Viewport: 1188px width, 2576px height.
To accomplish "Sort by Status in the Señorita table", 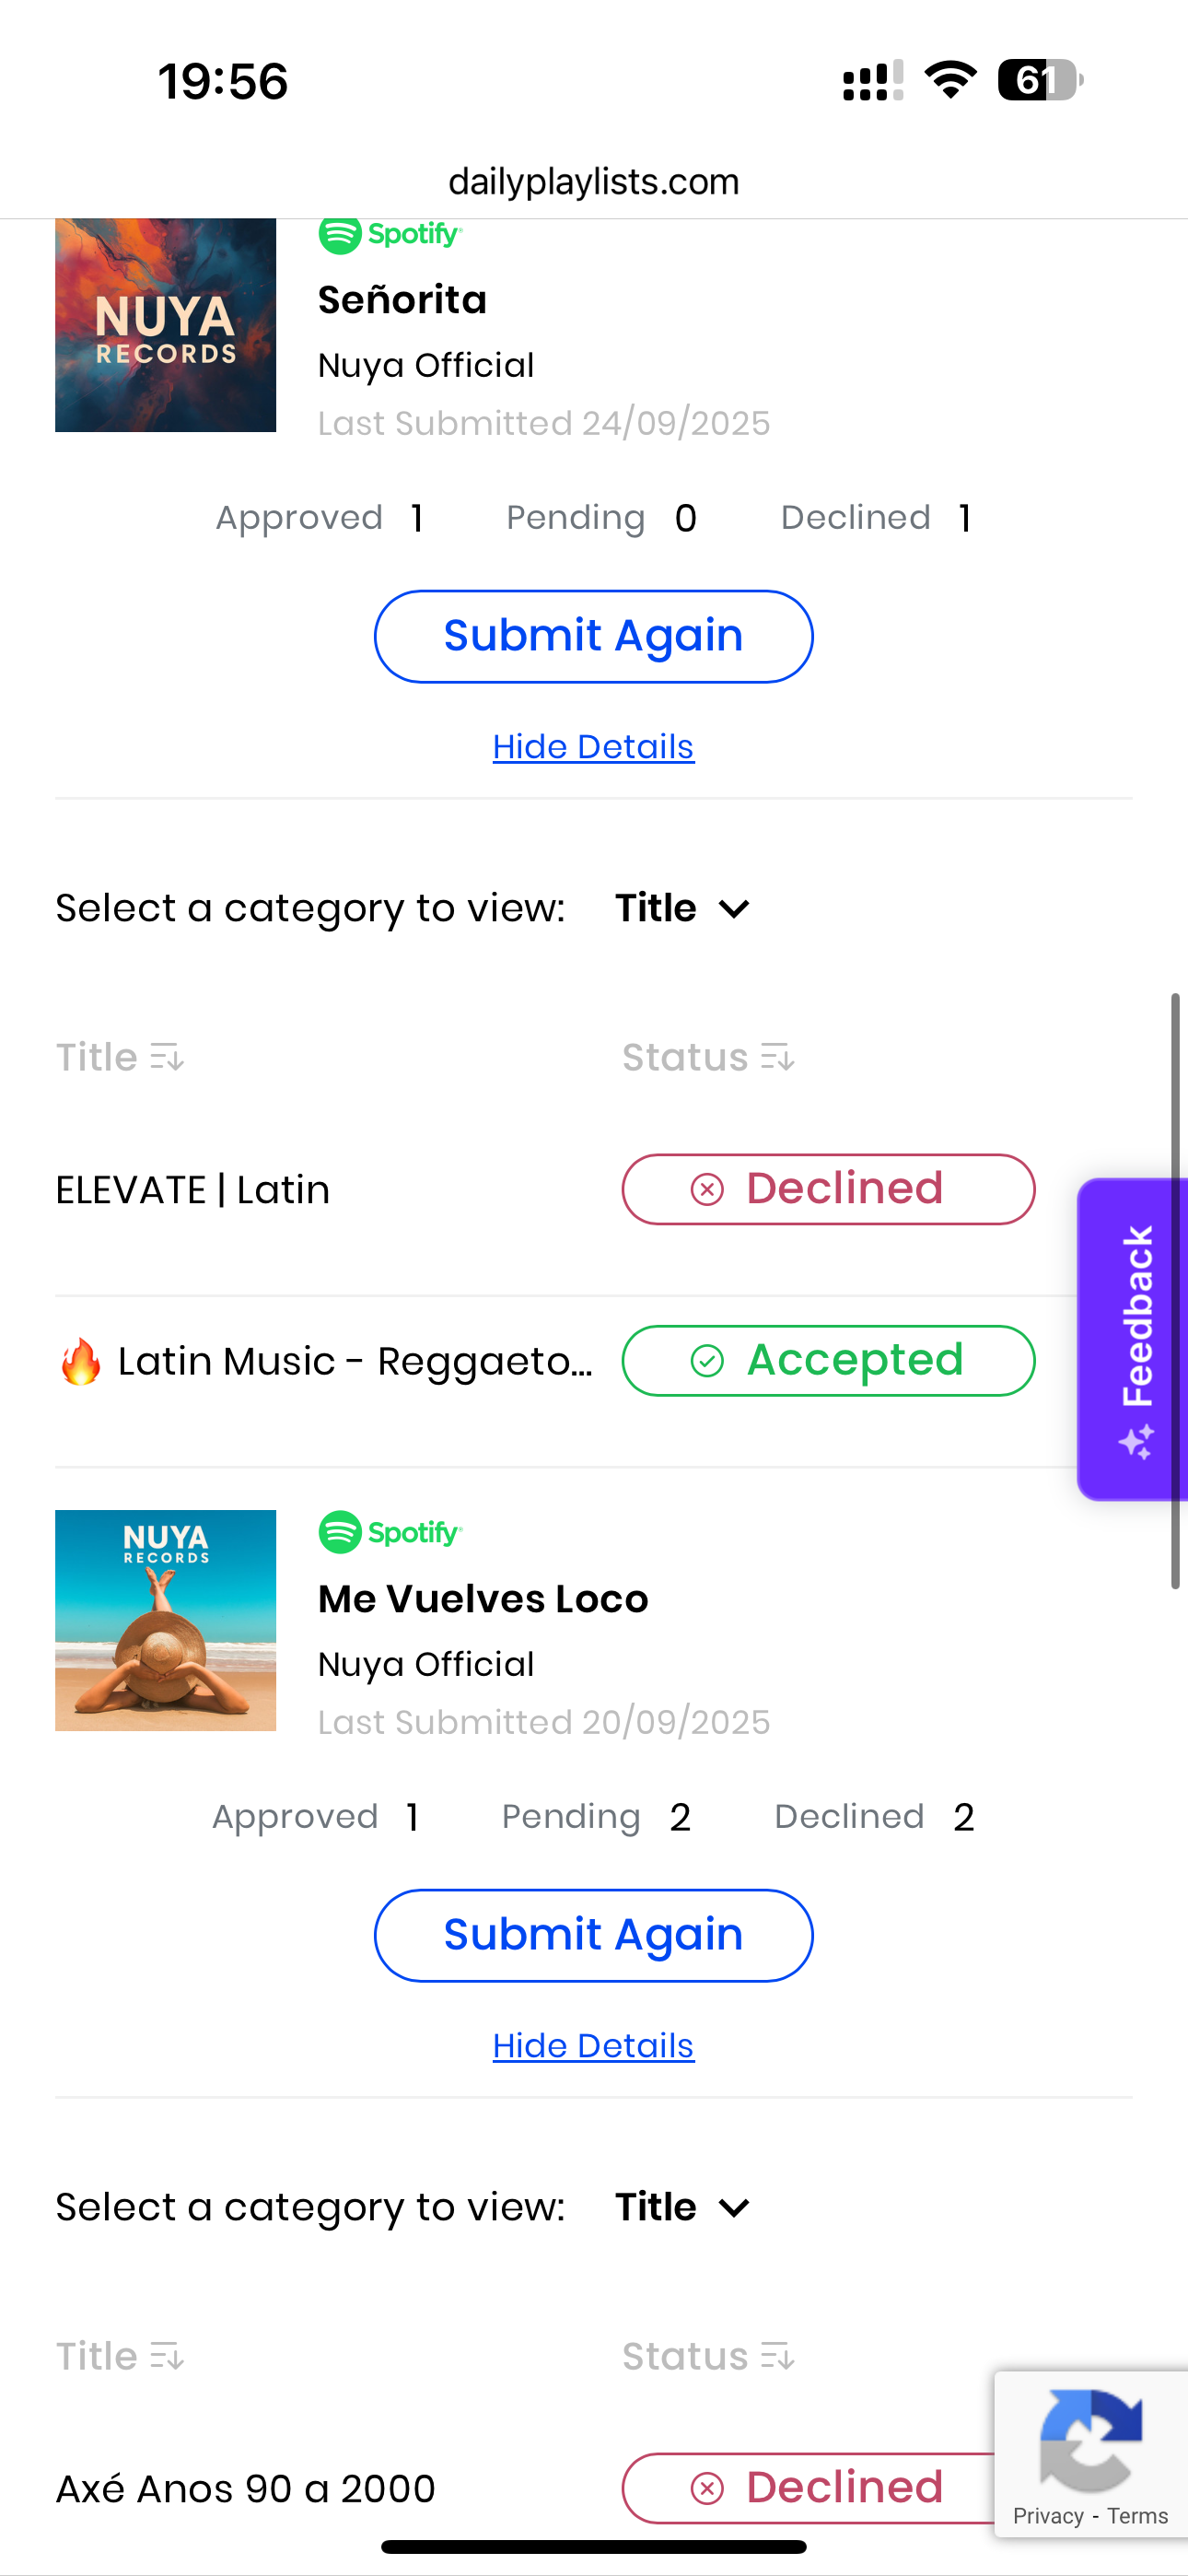I will (x=708, y=1057).
